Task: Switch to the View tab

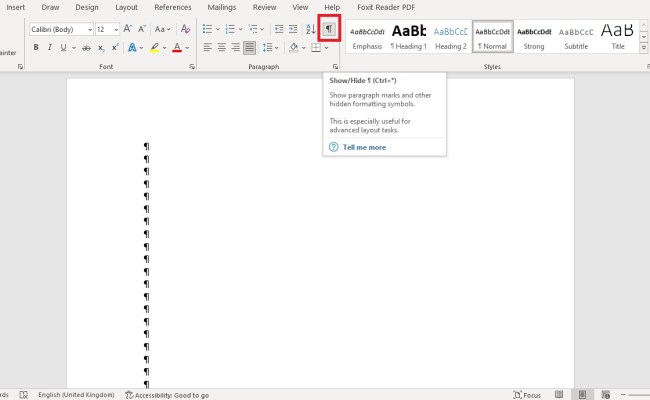Action: pyautogui.click(x=300, y=7)
